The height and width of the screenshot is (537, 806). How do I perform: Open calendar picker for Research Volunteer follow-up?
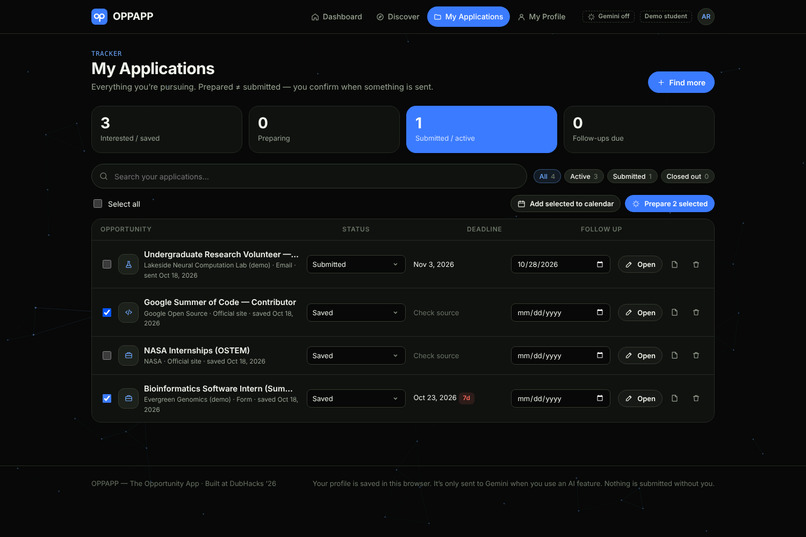point(600,264)
